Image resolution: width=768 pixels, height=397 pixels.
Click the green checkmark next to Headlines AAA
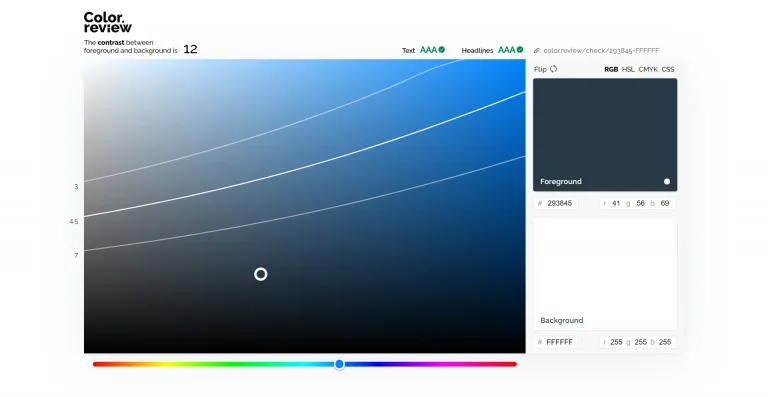pyautogui.click(x=520, y=49)
